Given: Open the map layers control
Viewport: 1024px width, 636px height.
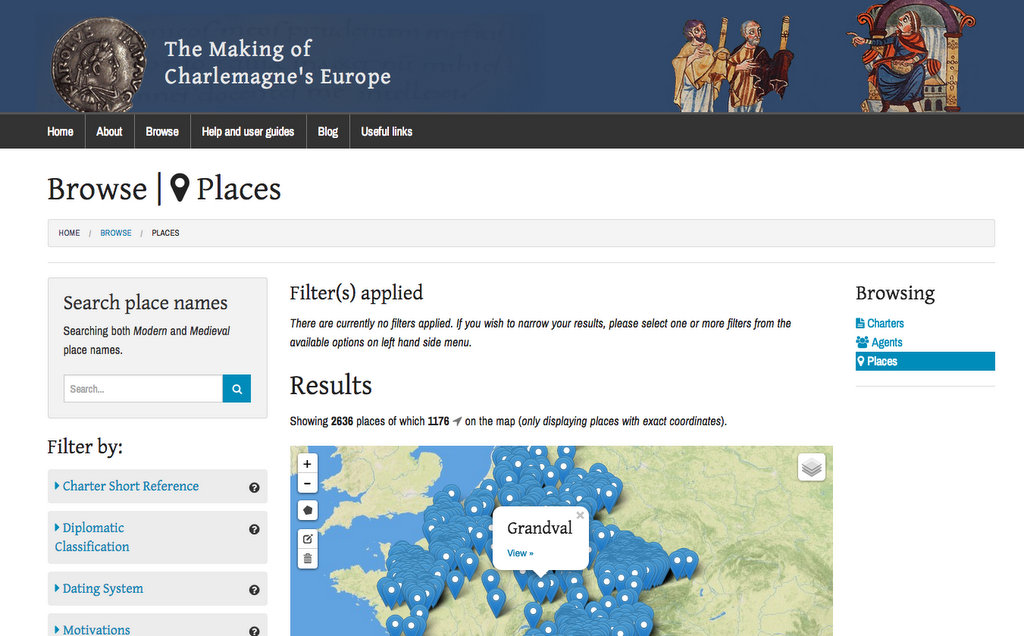Looking at the screenshot, I should [811, 468].
